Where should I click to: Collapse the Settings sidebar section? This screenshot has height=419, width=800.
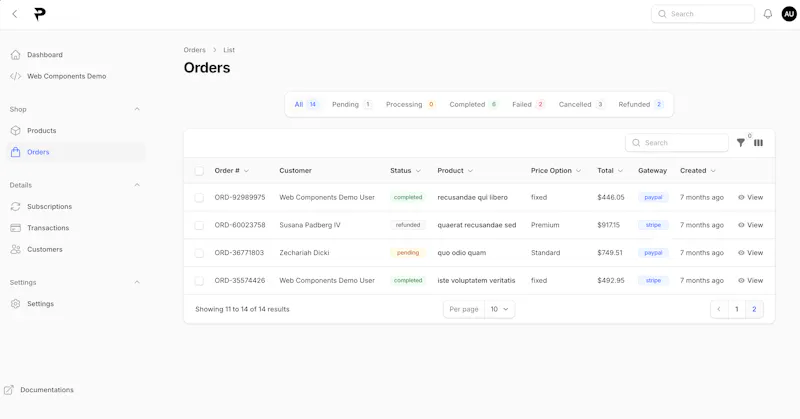click(x=137, y=282)
